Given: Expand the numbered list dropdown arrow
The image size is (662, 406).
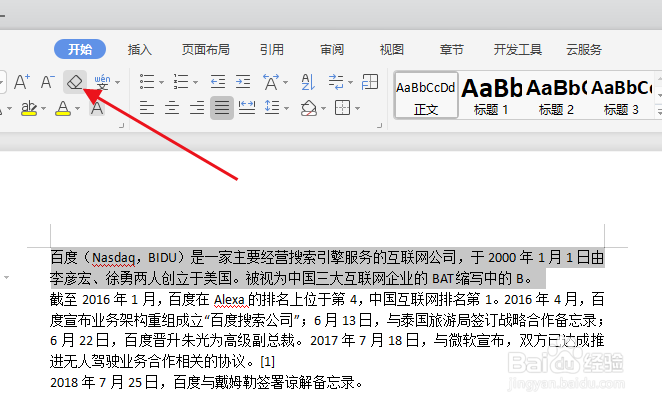Looking at the screenshot, I should coord(195,82).
